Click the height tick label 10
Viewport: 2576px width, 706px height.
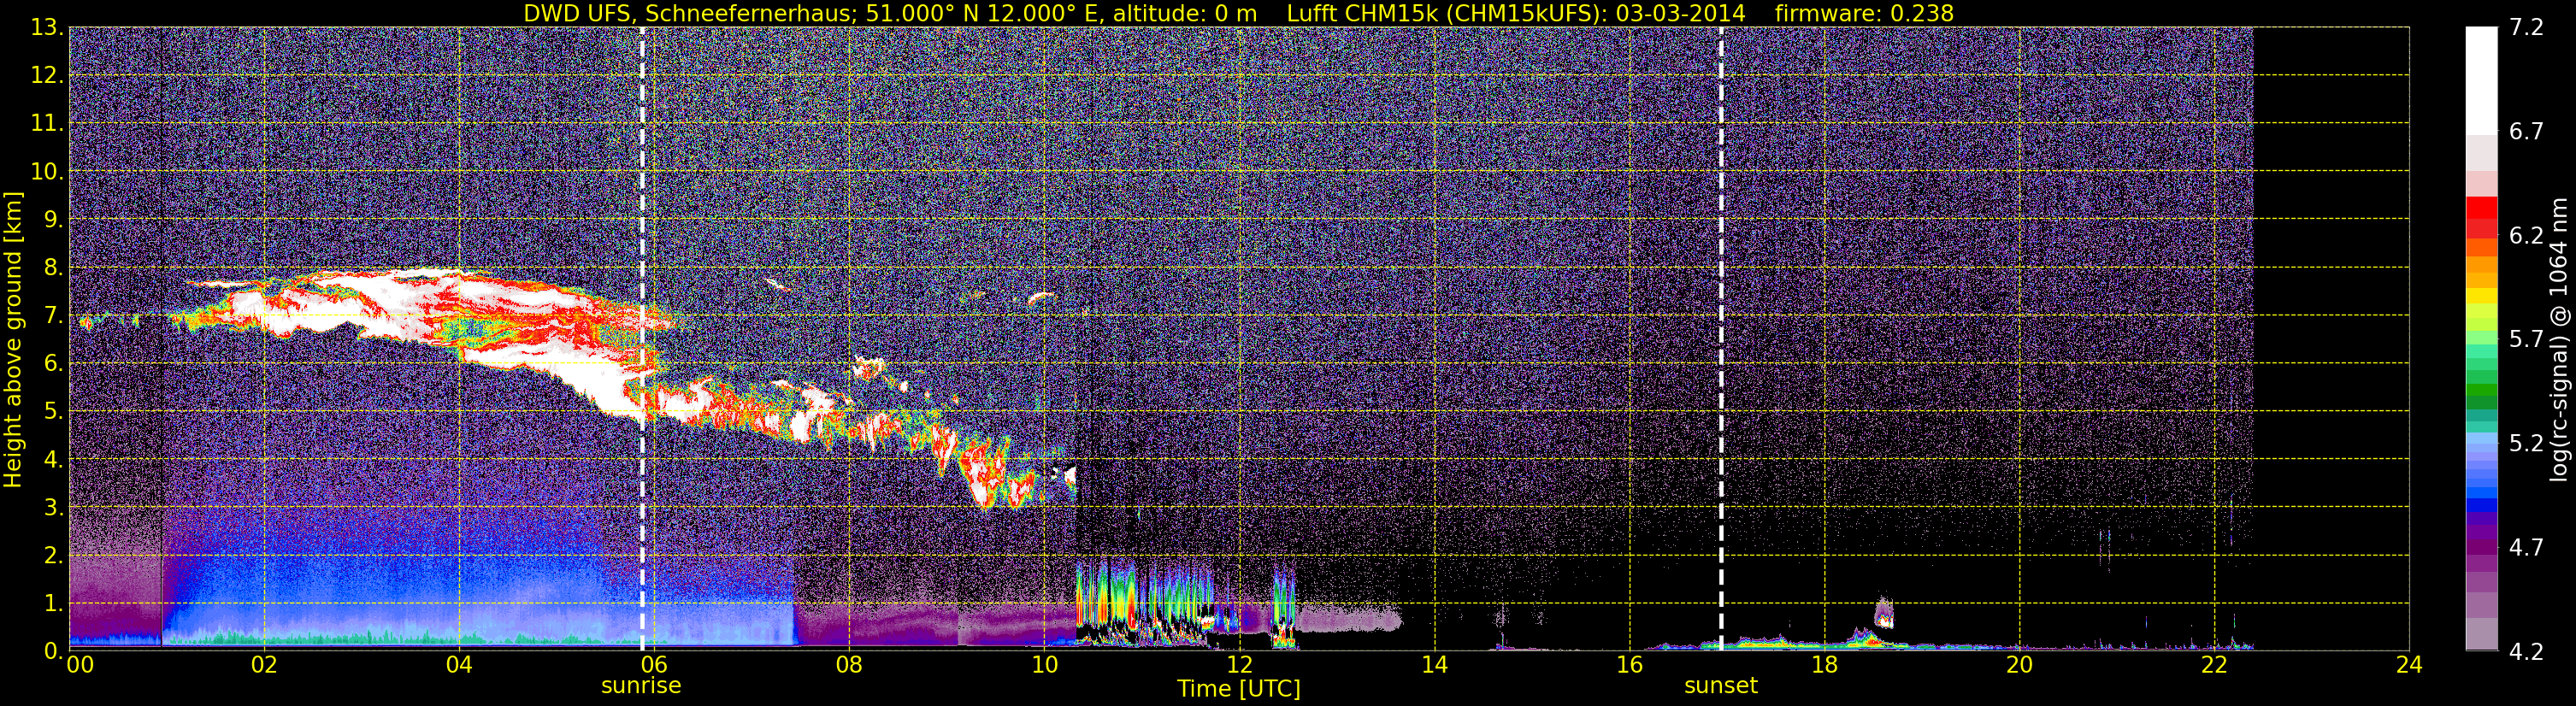click(46, 172)
